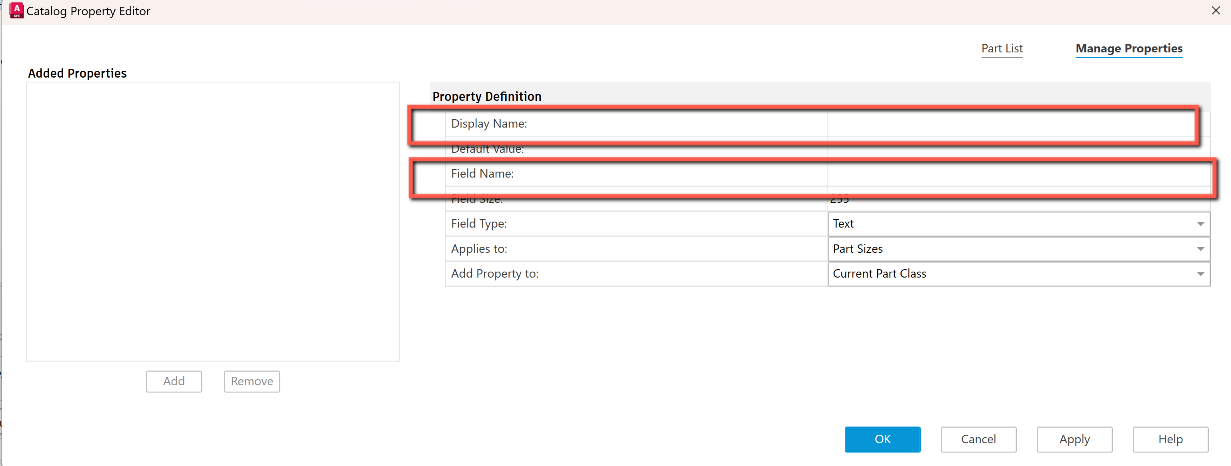Close the Catalog Property Editor window
Image resolution: width=1231 pixels, height=466 pixels.
coord(1214,10)
